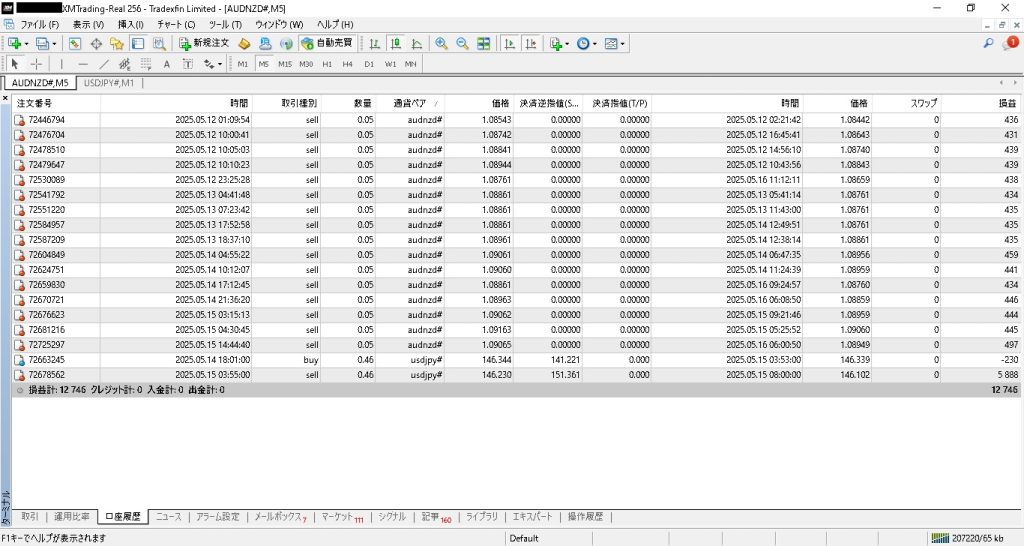Viewport: 1024px width, 546px height.
Task: Select the text label 'A' tool
Action: 166,64
